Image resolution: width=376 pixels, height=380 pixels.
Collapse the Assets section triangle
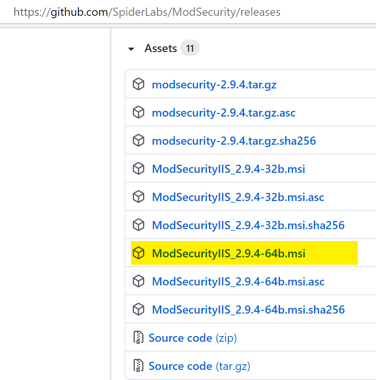click(x=131, y=49)
